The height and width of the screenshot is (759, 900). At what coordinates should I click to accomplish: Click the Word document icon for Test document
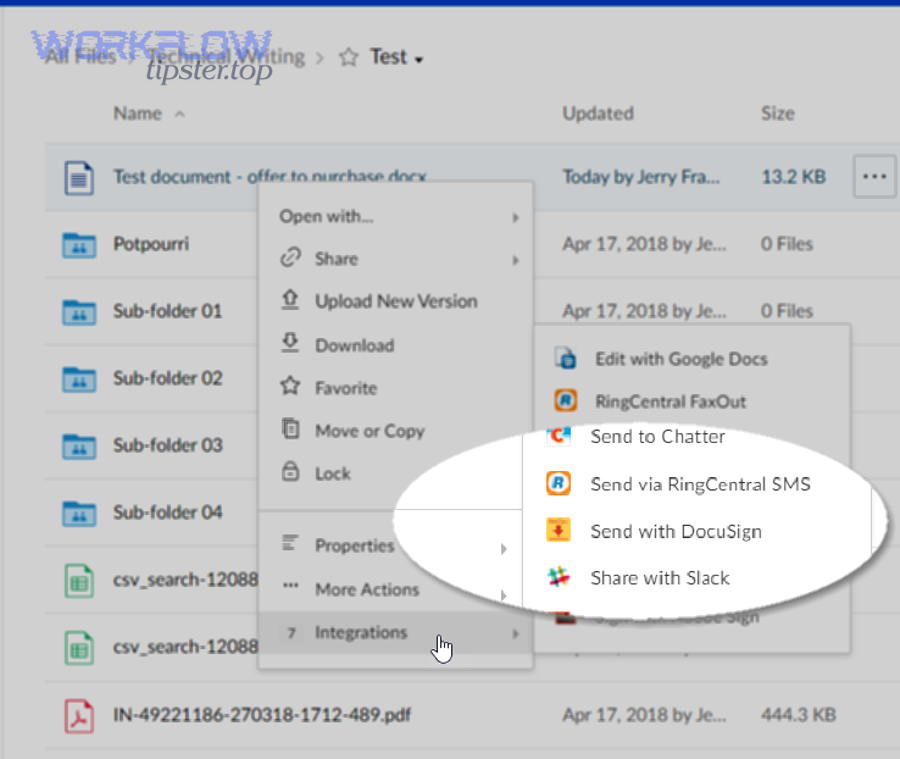tap(79, 178)
